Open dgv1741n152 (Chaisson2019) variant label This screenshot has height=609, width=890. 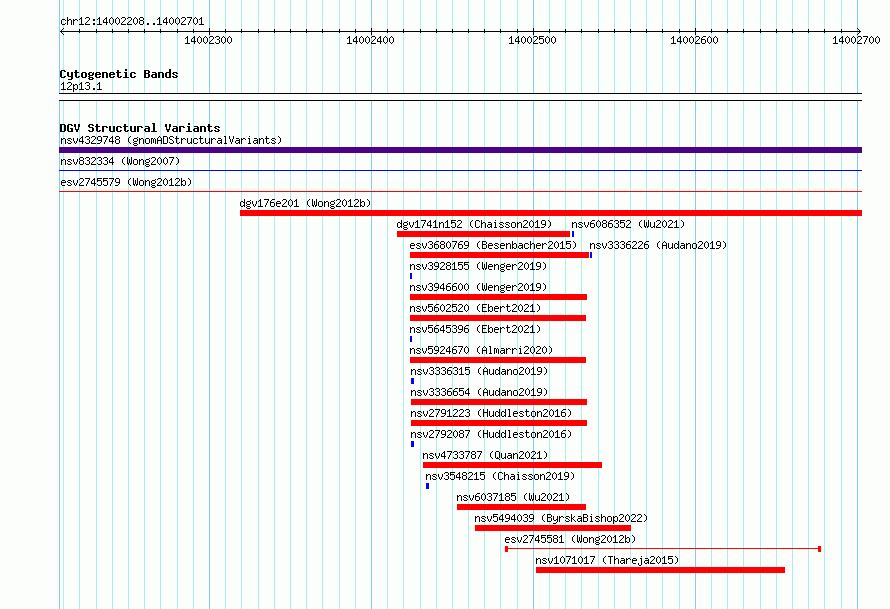[474, 224]
